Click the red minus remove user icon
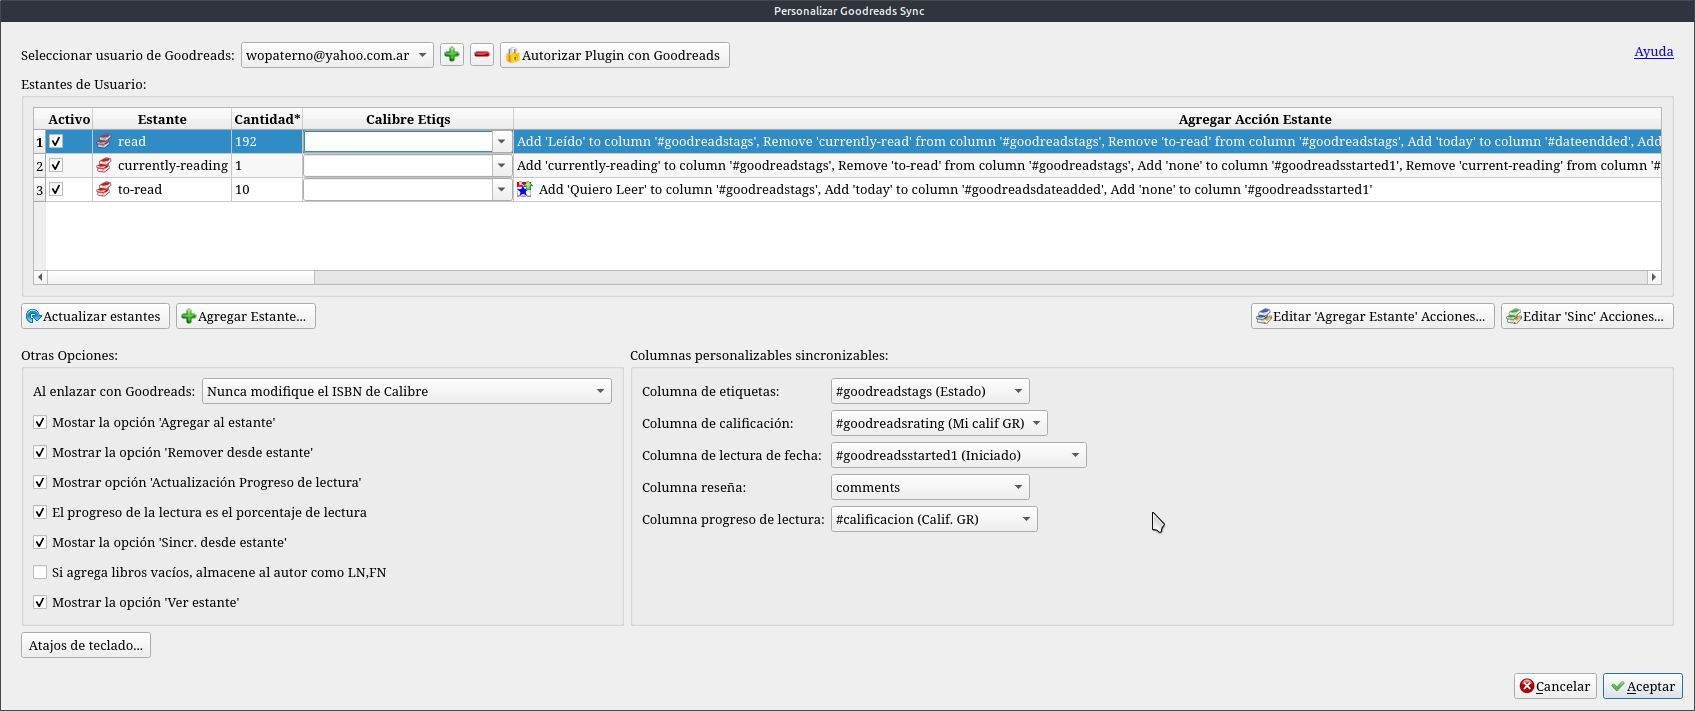The image size is (1695, 711). click(x=482, y=55)
